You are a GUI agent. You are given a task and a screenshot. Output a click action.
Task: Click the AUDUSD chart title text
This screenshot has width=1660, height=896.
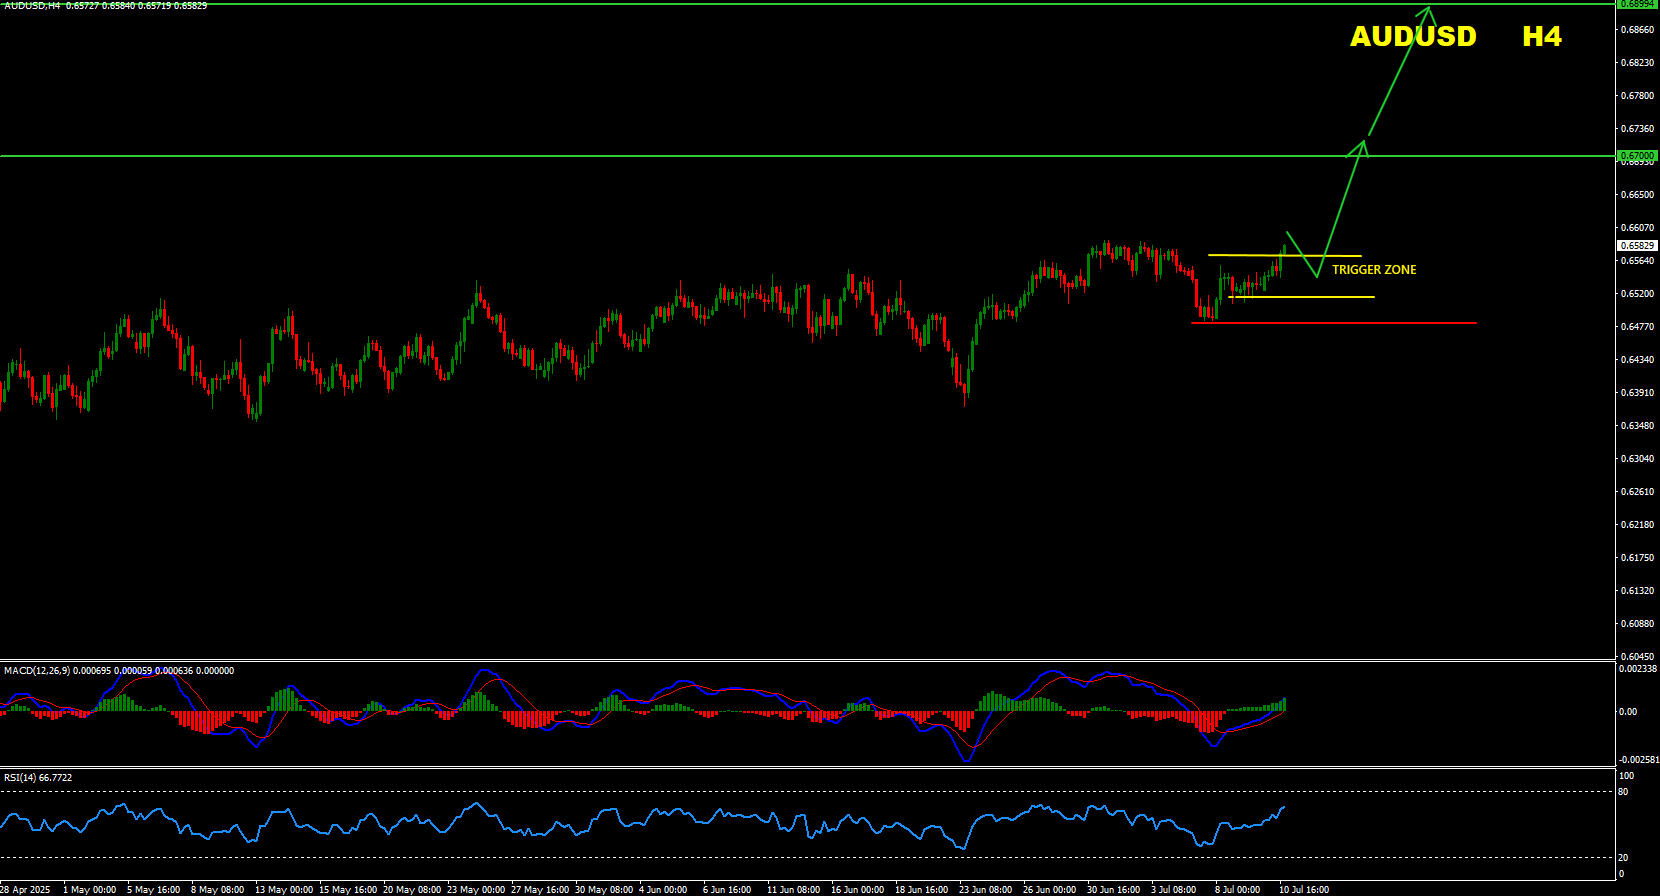tap(1412, 37)
